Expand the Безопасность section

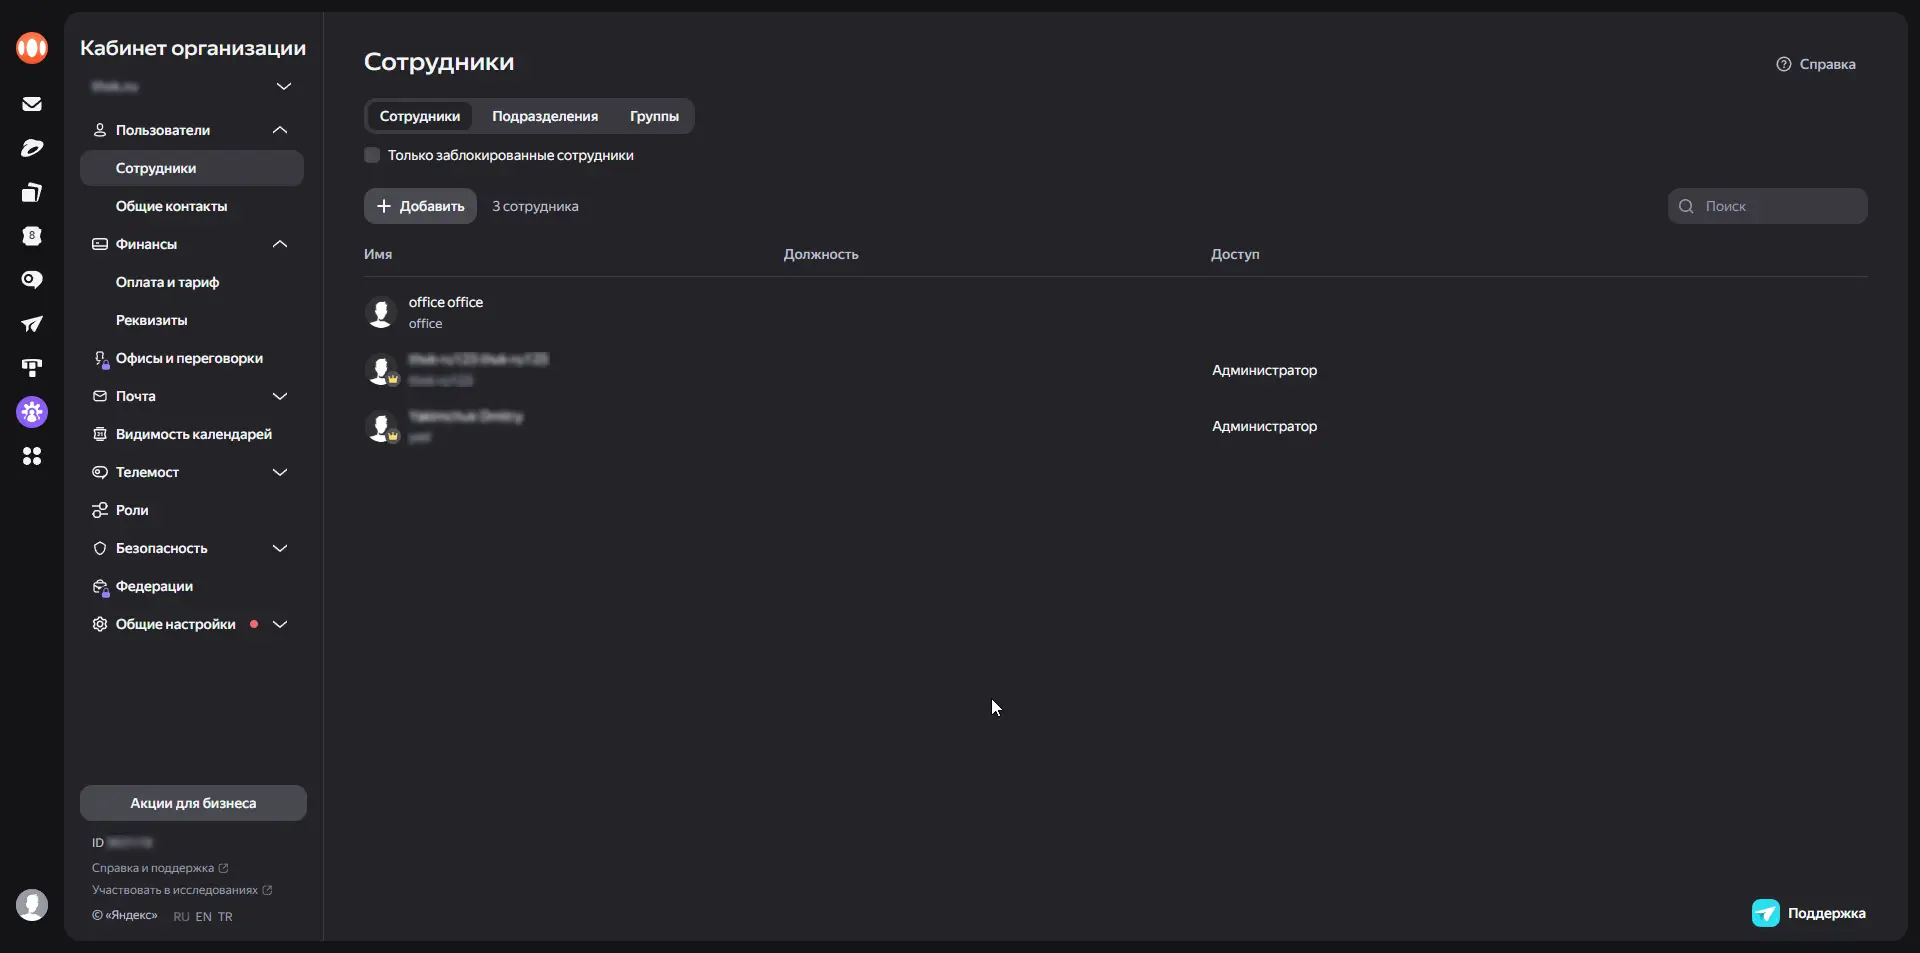tap(280, 548)
